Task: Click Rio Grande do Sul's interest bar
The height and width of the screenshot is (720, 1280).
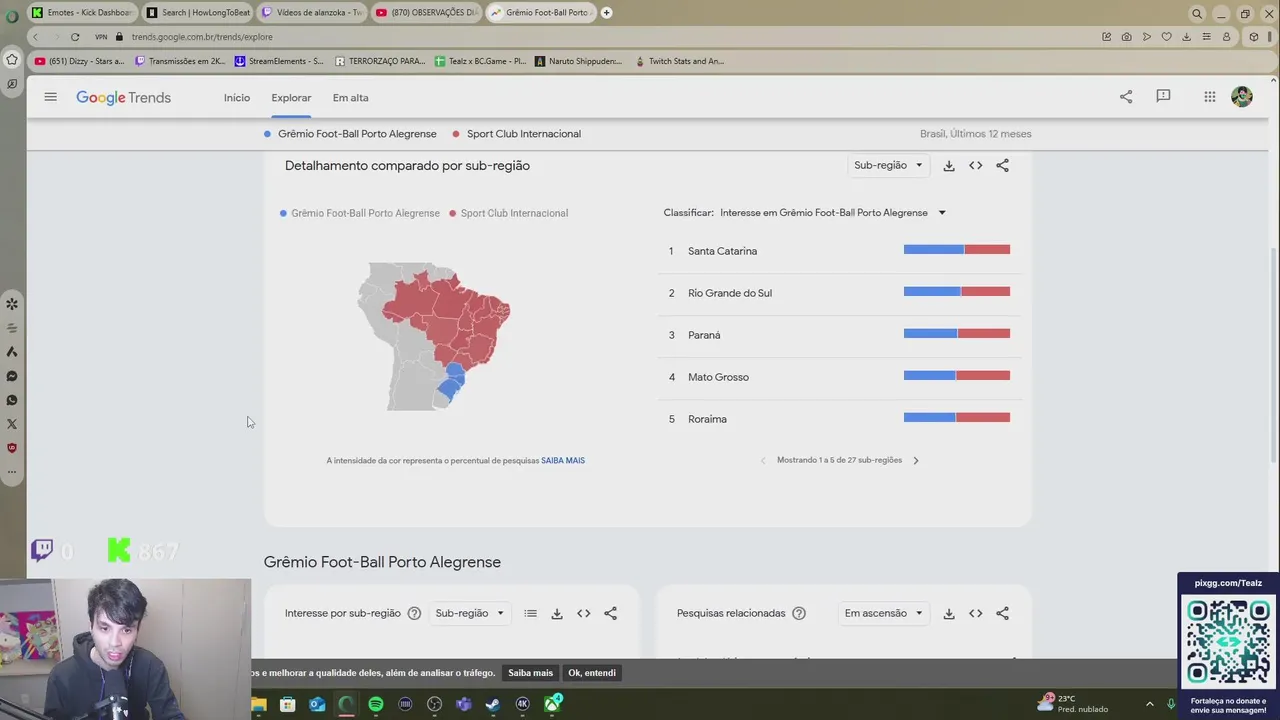Action: tap(957, 292)
